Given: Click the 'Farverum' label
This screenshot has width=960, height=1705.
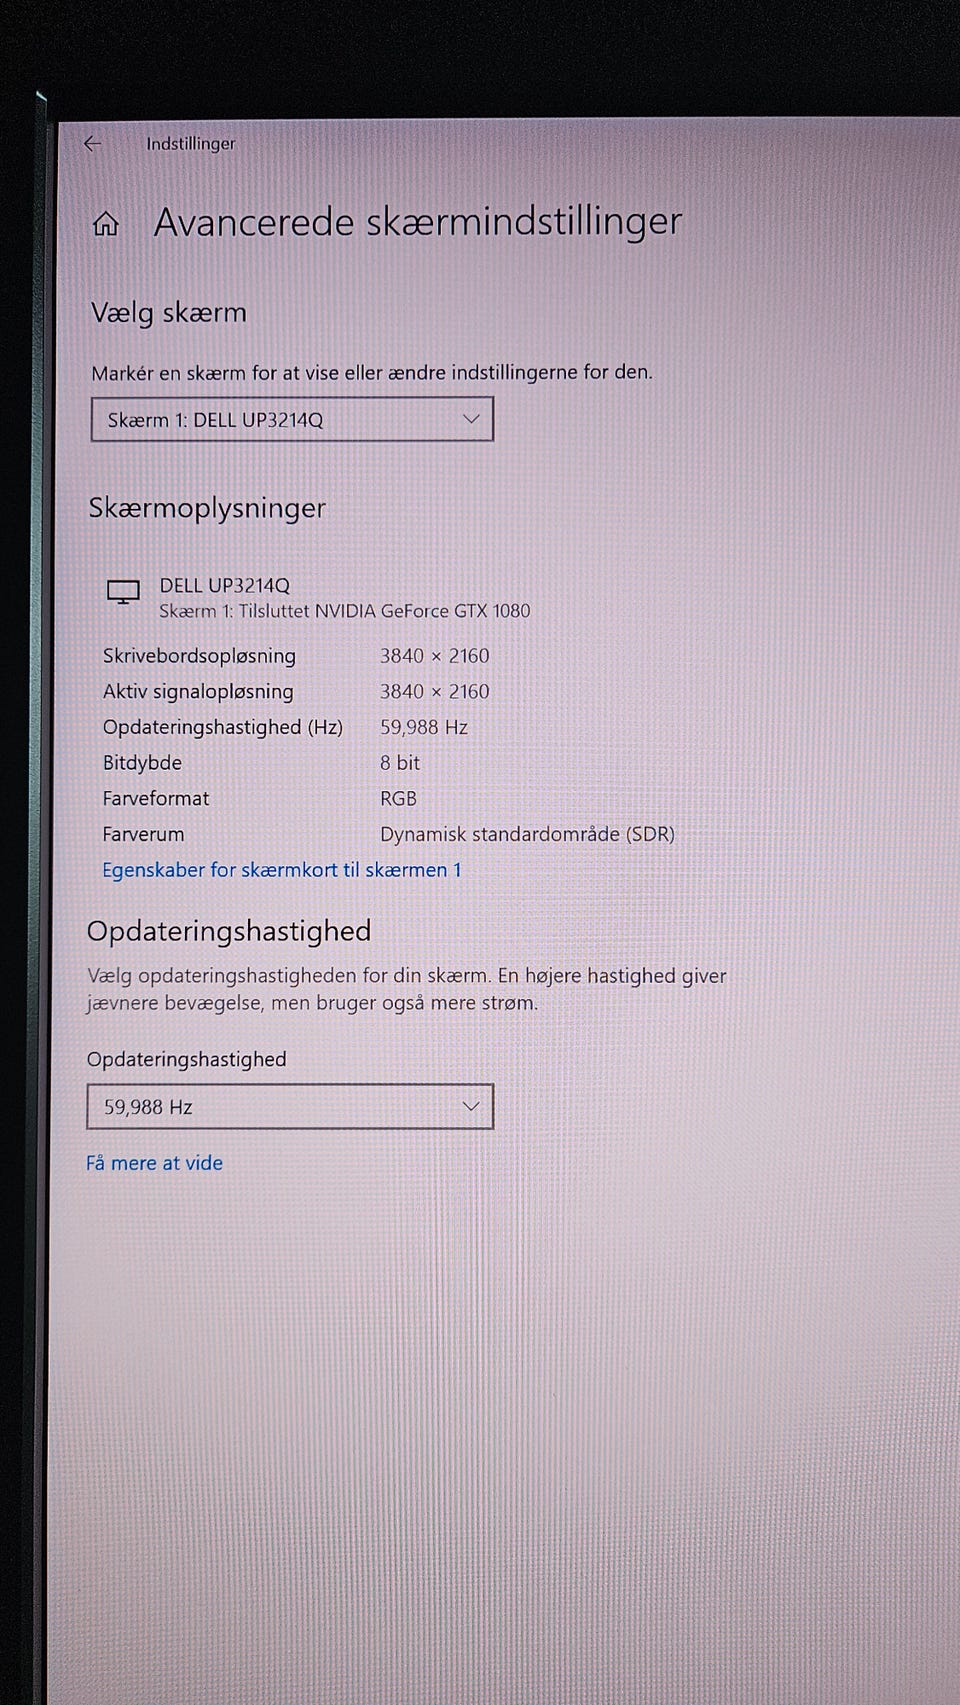Looking at the screenshot, I should pos(143,834).
